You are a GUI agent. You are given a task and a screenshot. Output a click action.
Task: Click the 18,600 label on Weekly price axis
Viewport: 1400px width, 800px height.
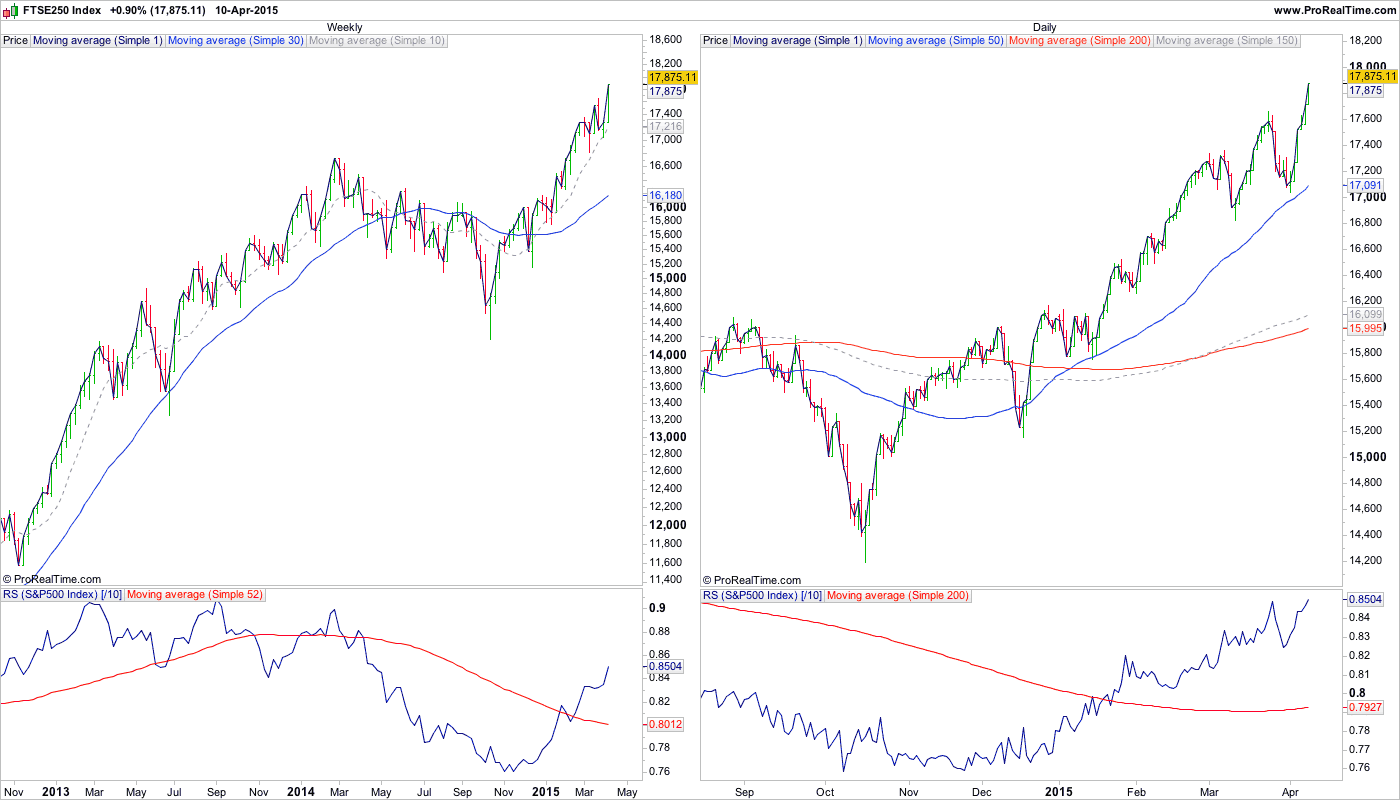(667, 40)
